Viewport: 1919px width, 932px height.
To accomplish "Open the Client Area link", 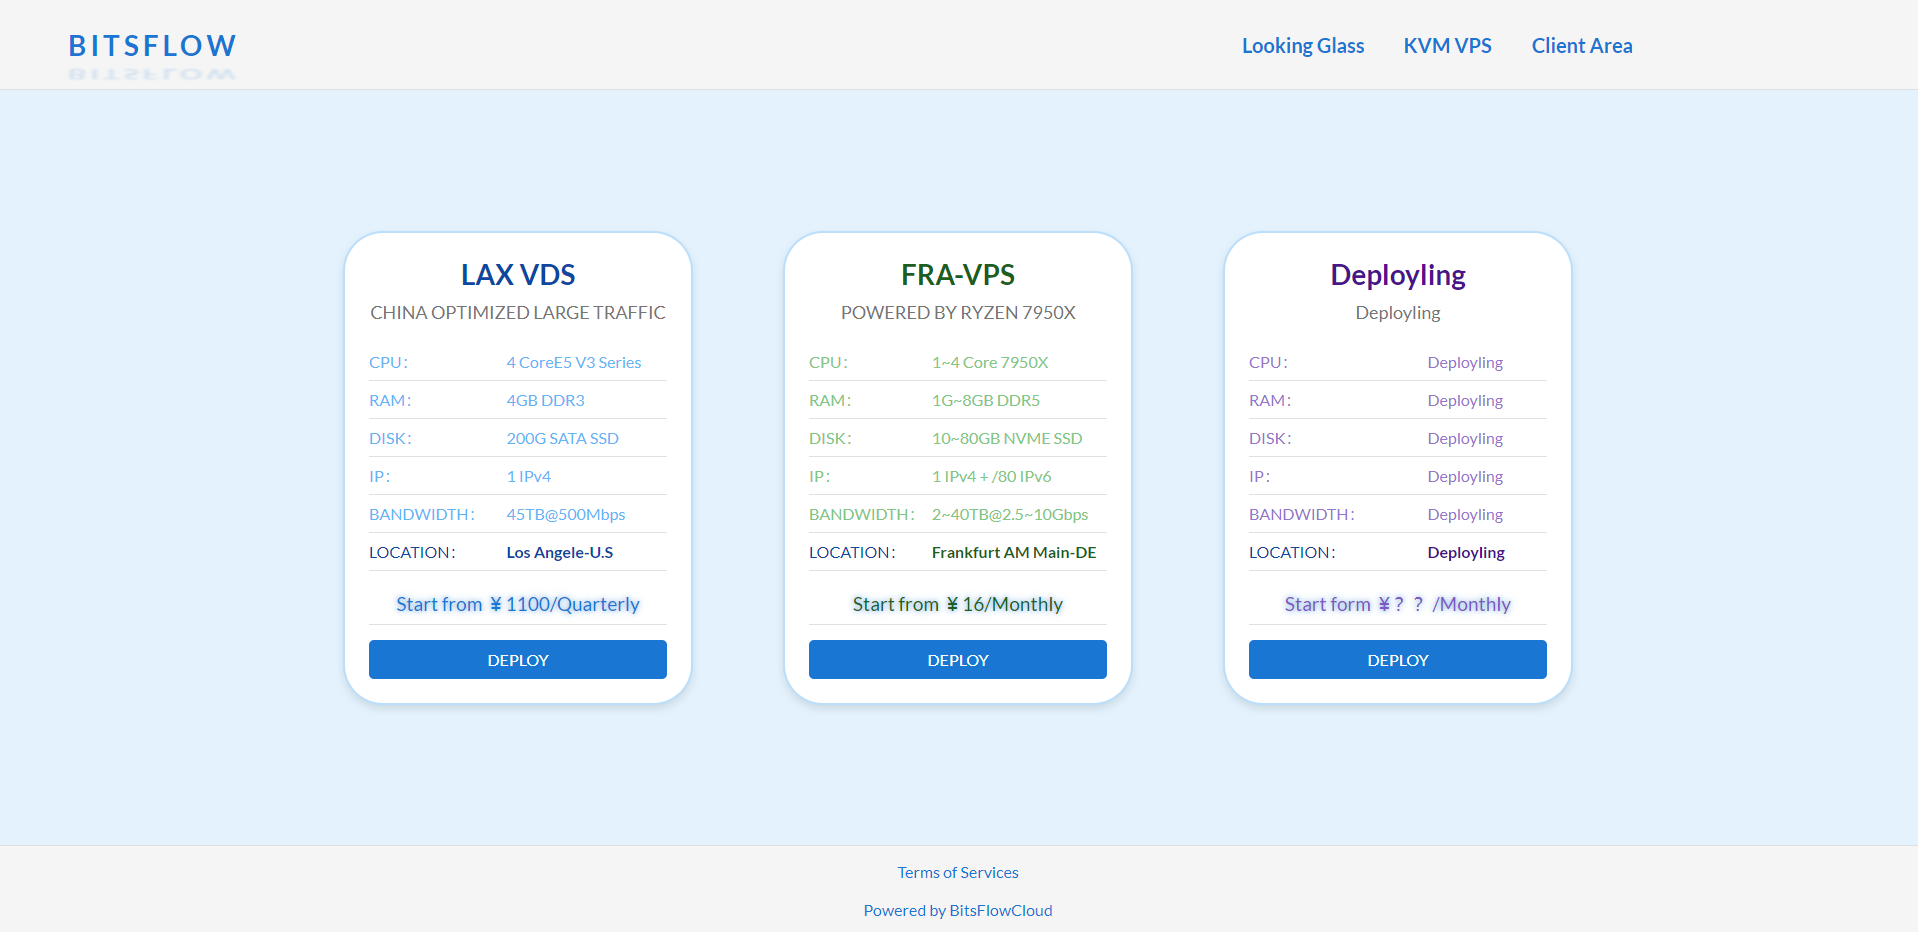I will click(x=1581, y=46).
